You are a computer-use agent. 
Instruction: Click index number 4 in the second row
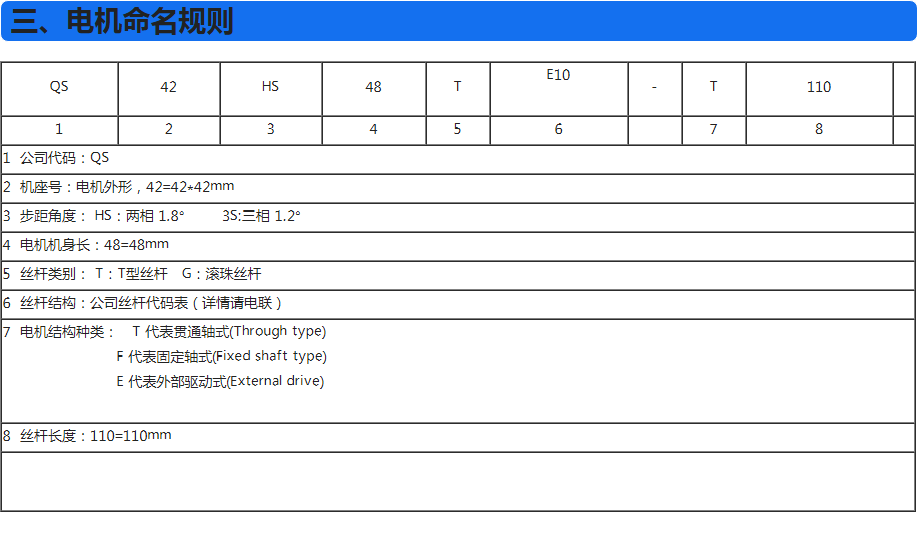click(x=373, y=129)
